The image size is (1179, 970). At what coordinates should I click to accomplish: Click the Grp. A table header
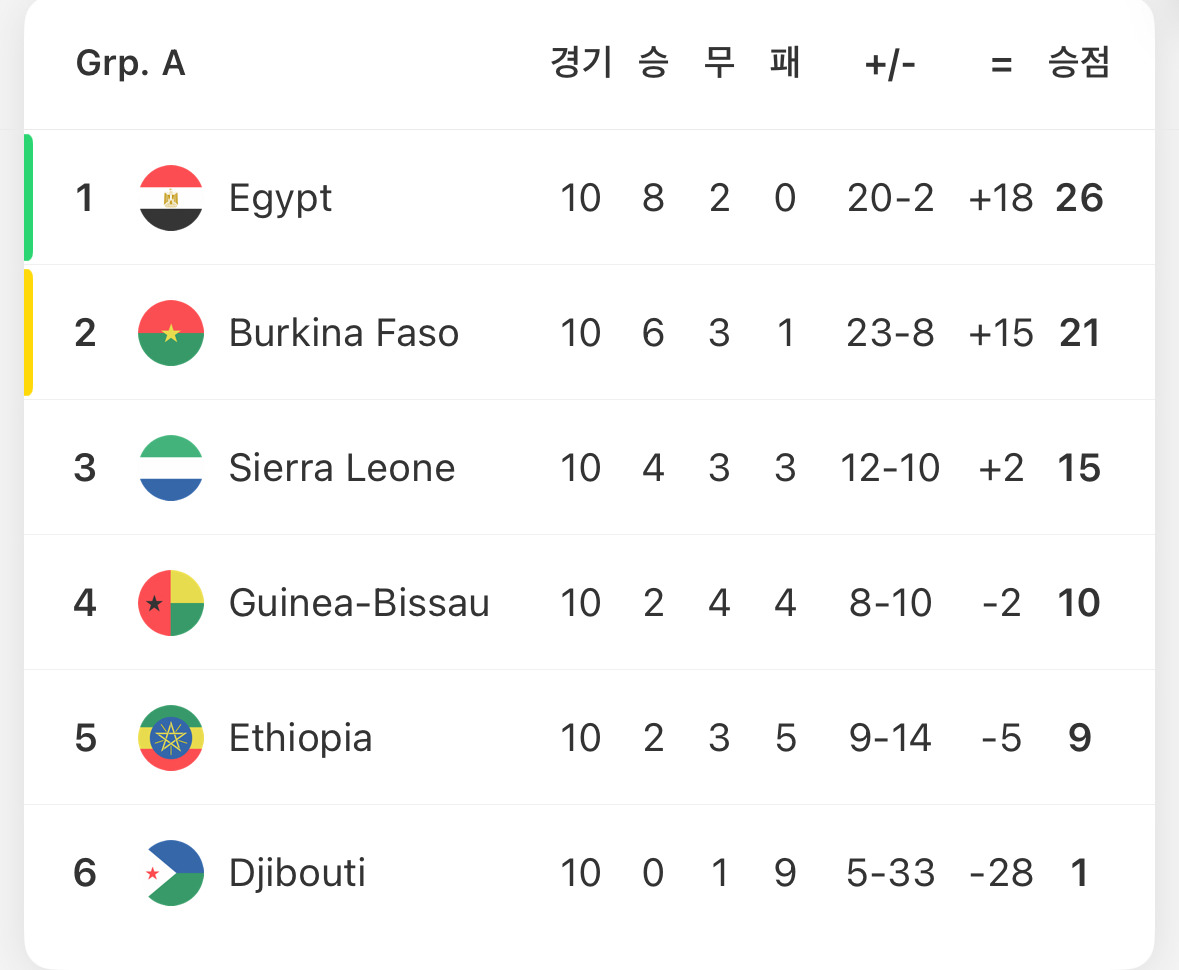[130, 64]
